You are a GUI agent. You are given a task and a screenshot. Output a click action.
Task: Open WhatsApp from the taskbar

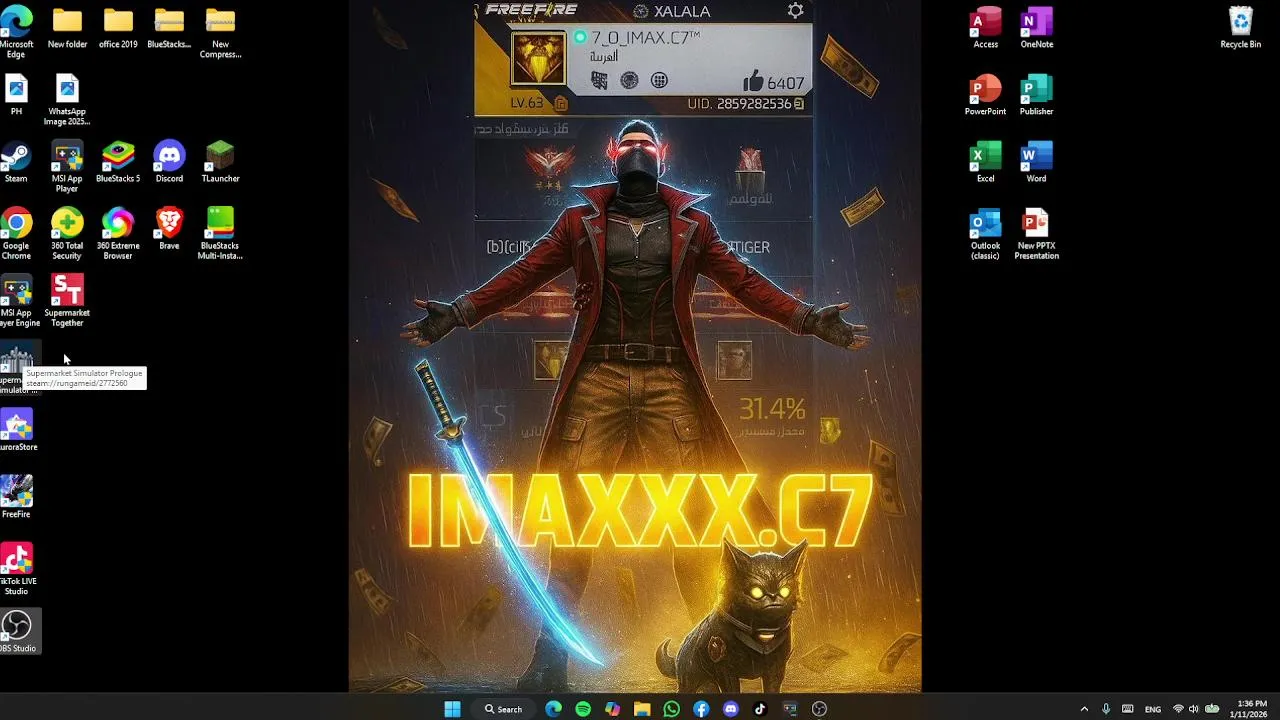click(671, 709)
